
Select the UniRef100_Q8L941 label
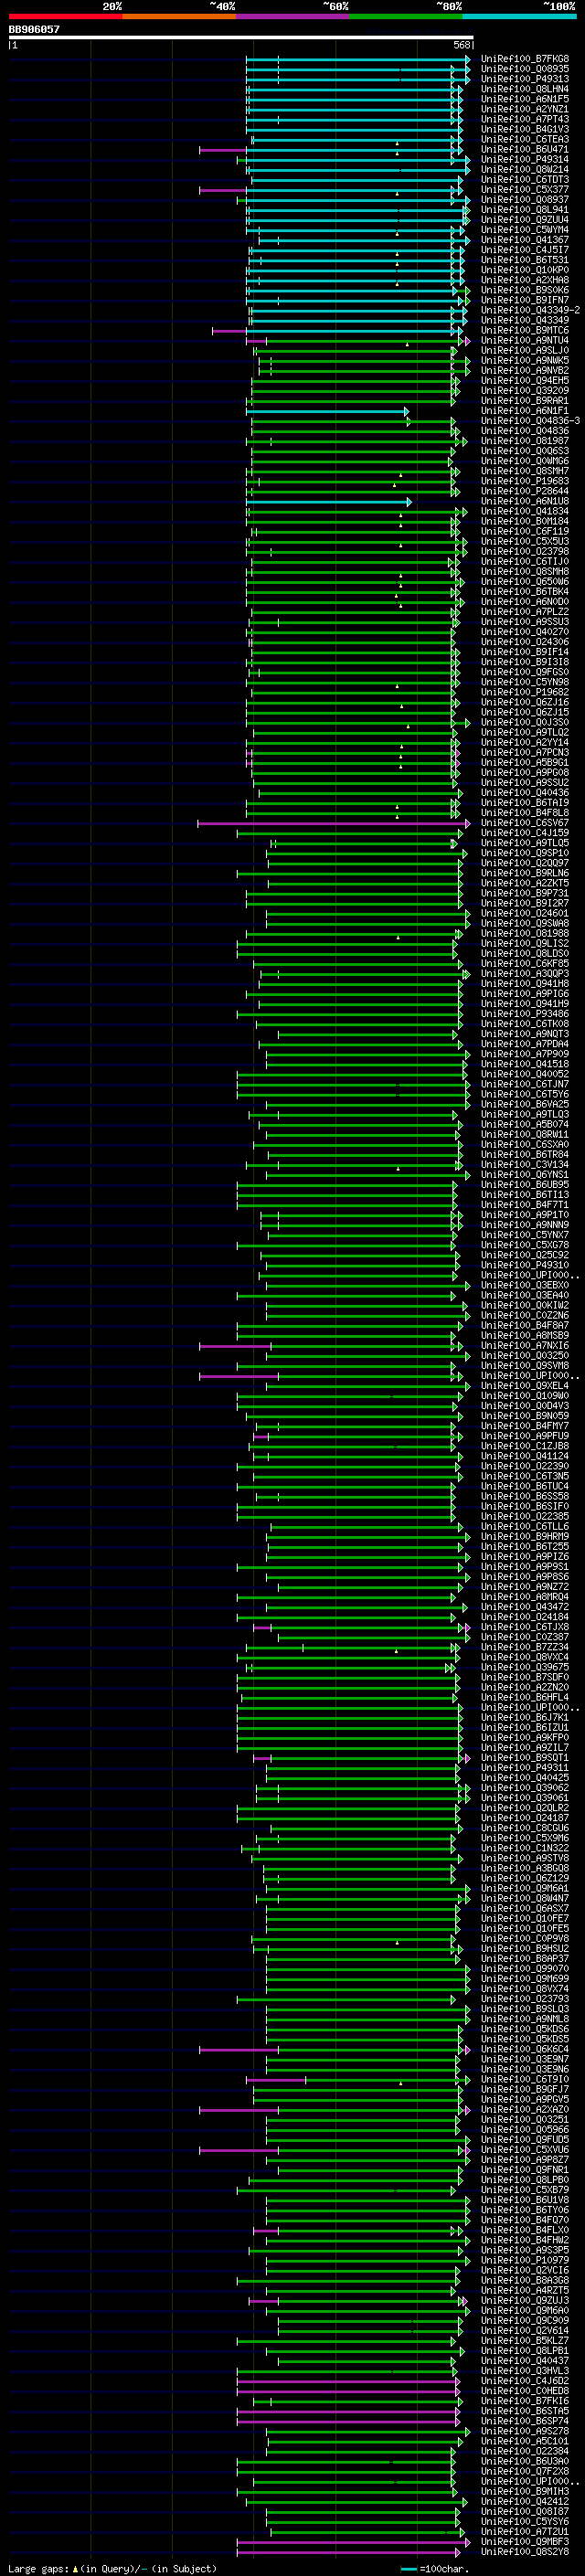pos(525,210)
